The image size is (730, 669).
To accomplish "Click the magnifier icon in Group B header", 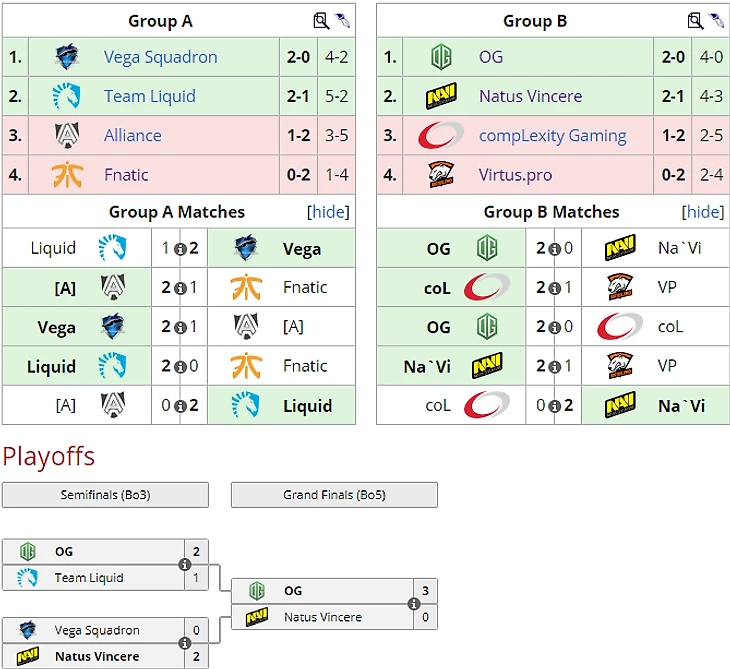I will click(696, 20).
